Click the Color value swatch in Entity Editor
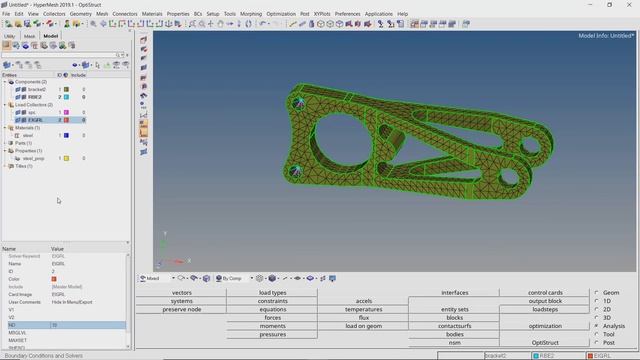640x360 pixels. click(54, 279)
